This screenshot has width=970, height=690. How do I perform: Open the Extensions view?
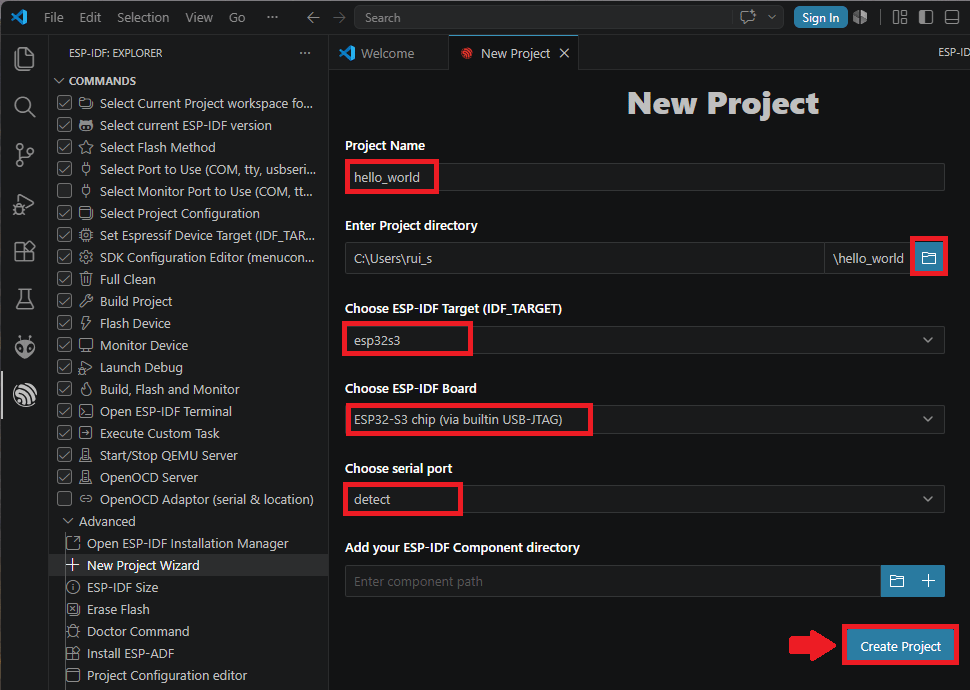[x=24, y=251]
